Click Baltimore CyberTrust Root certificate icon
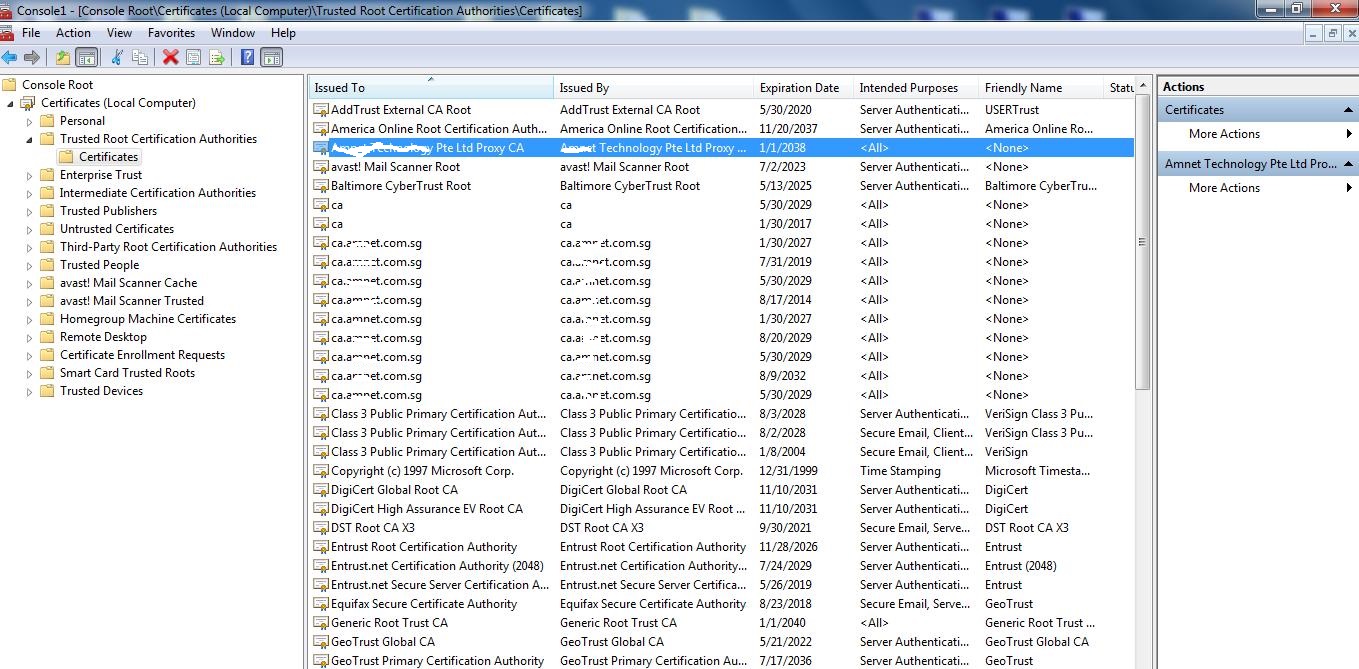 click(x=320, y=186)
